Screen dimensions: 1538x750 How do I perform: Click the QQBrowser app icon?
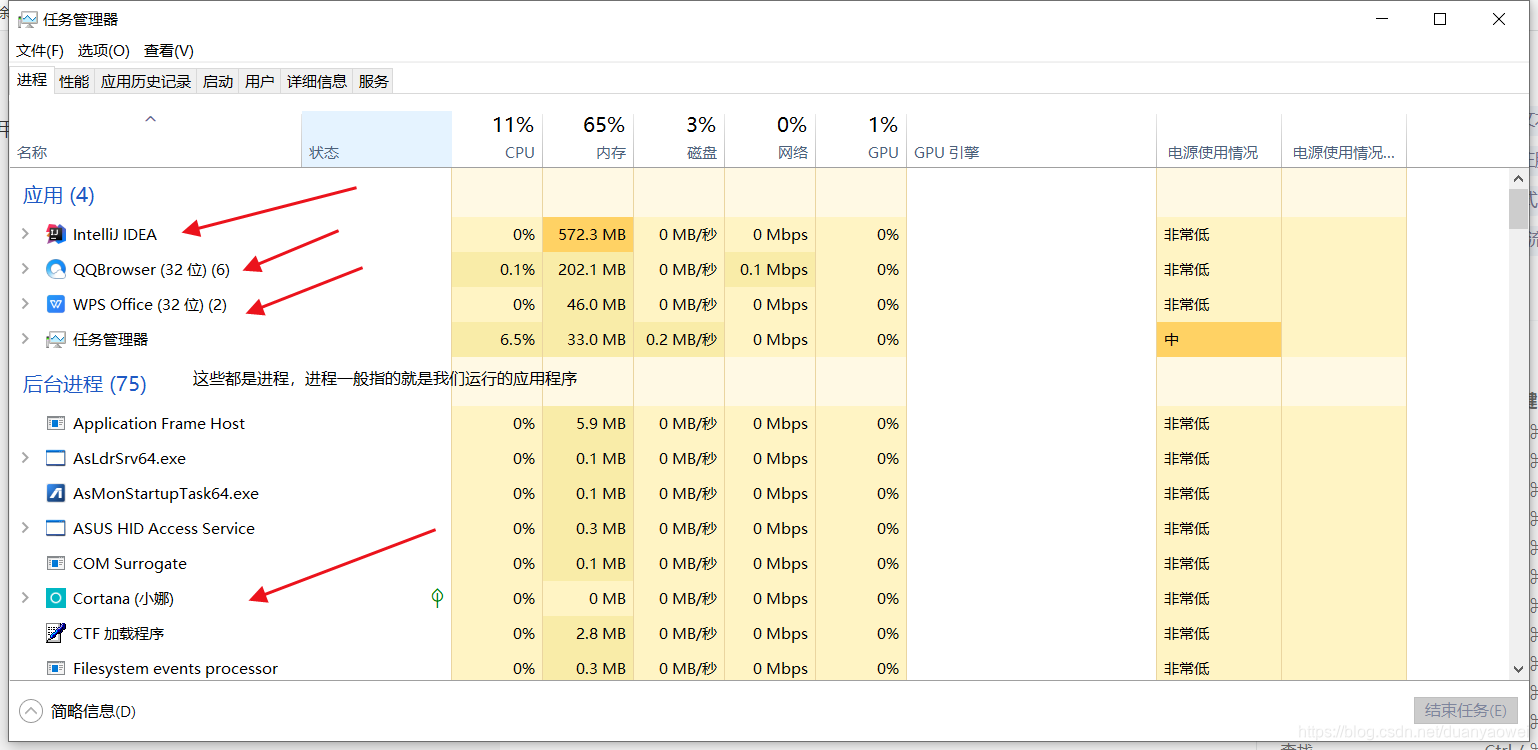pos(56,270)
